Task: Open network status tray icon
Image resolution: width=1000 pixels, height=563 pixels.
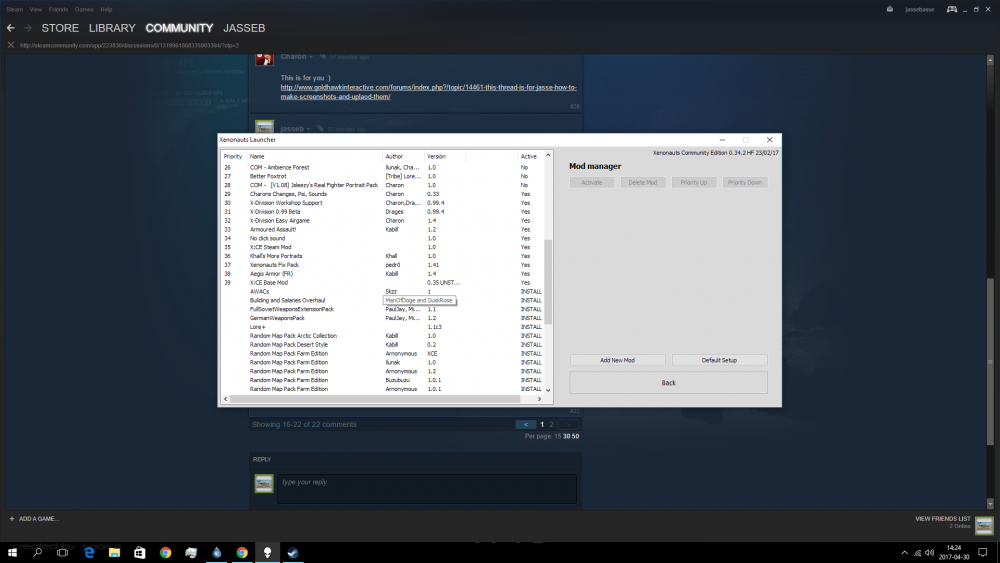Action: 917,553
